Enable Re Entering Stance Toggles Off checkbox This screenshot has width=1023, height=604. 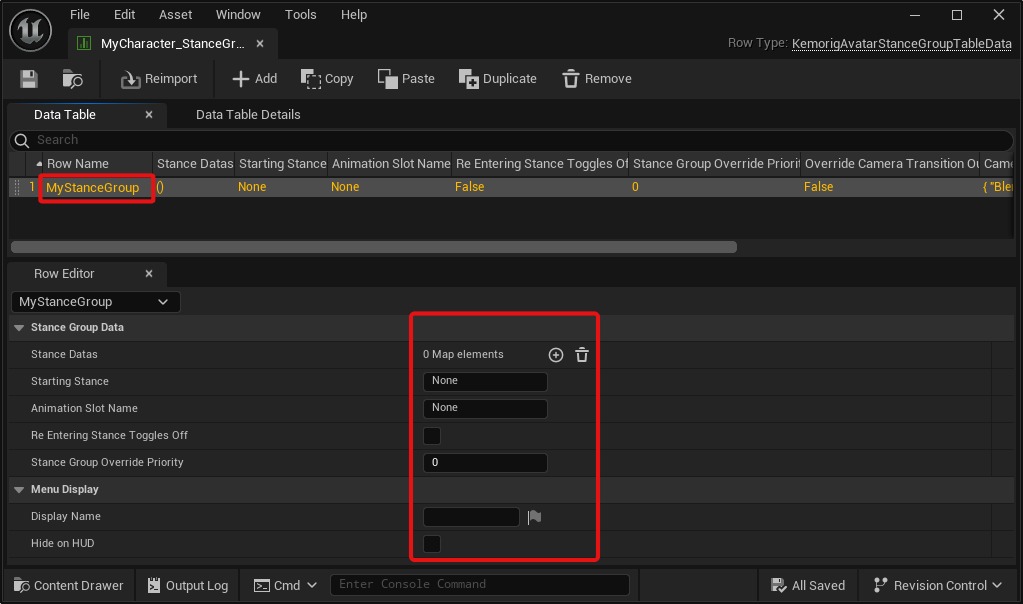(432, 436)
